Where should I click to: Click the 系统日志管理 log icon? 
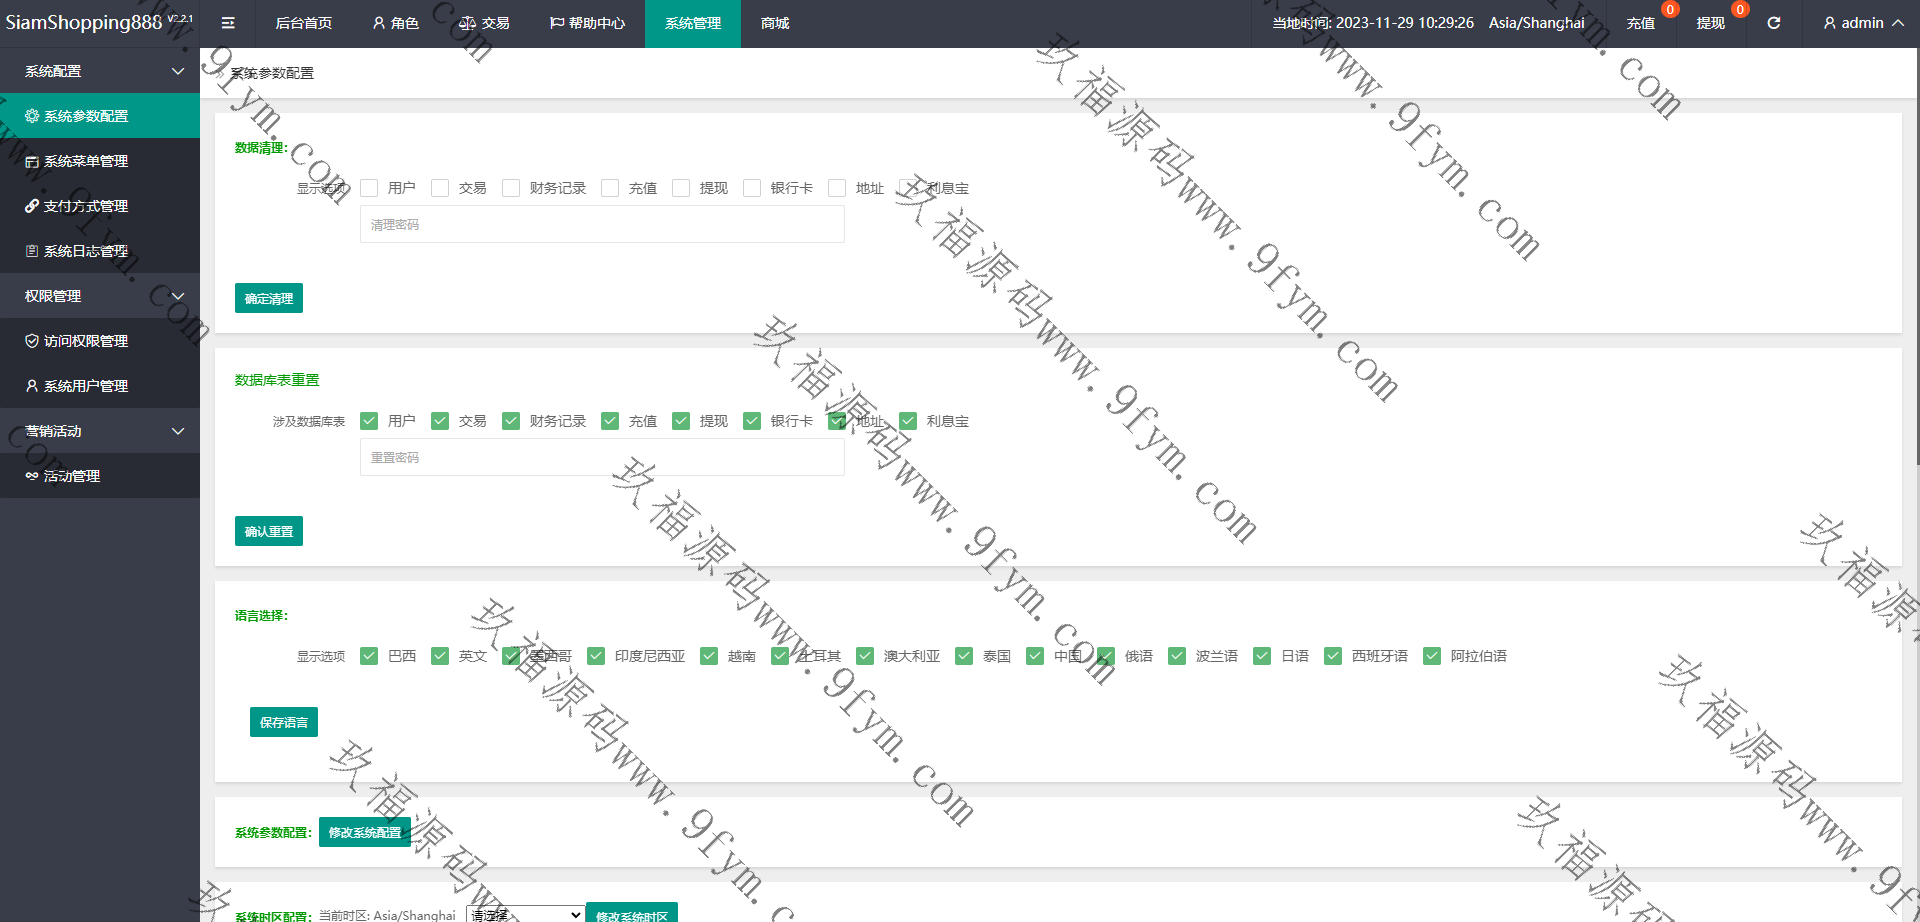click(32, 251)
